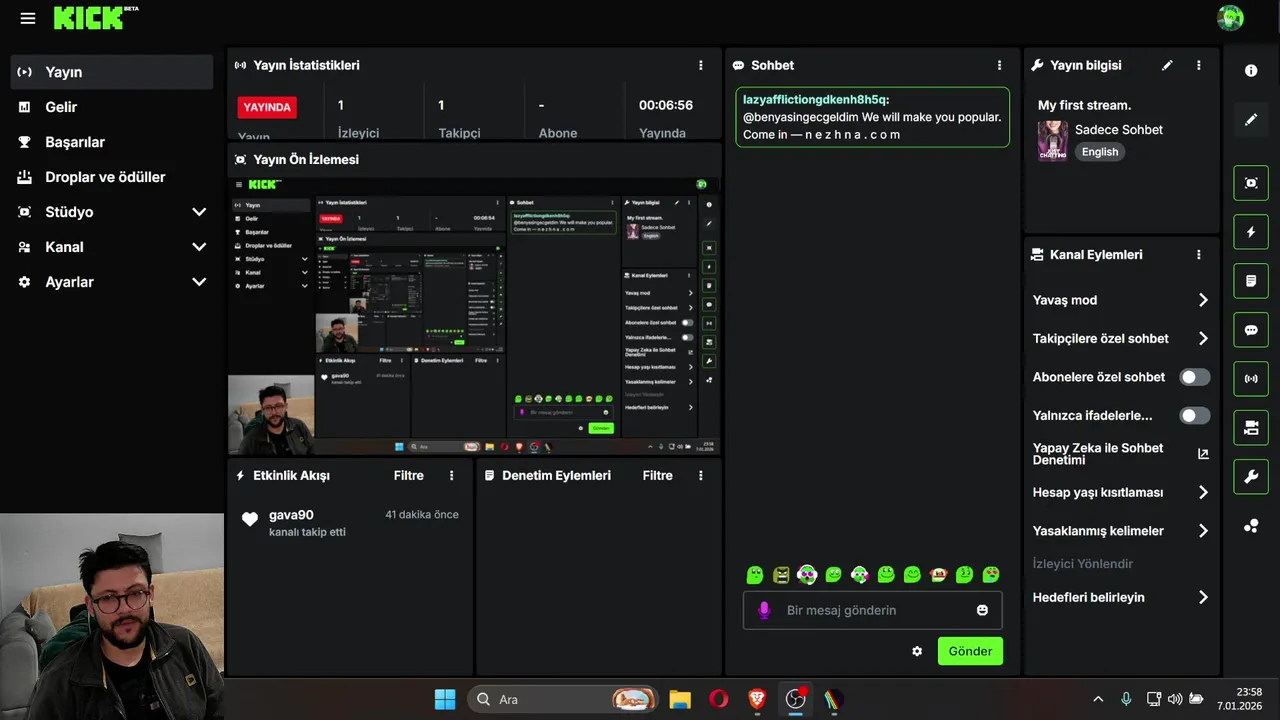Insert the angry-face emote
1280x720 pixels.
click(781, 575)
